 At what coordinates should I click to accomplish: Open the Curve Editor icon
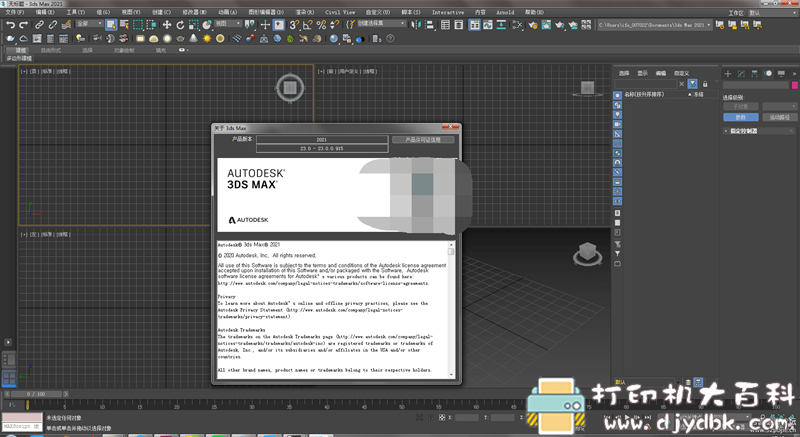[488, 24]
